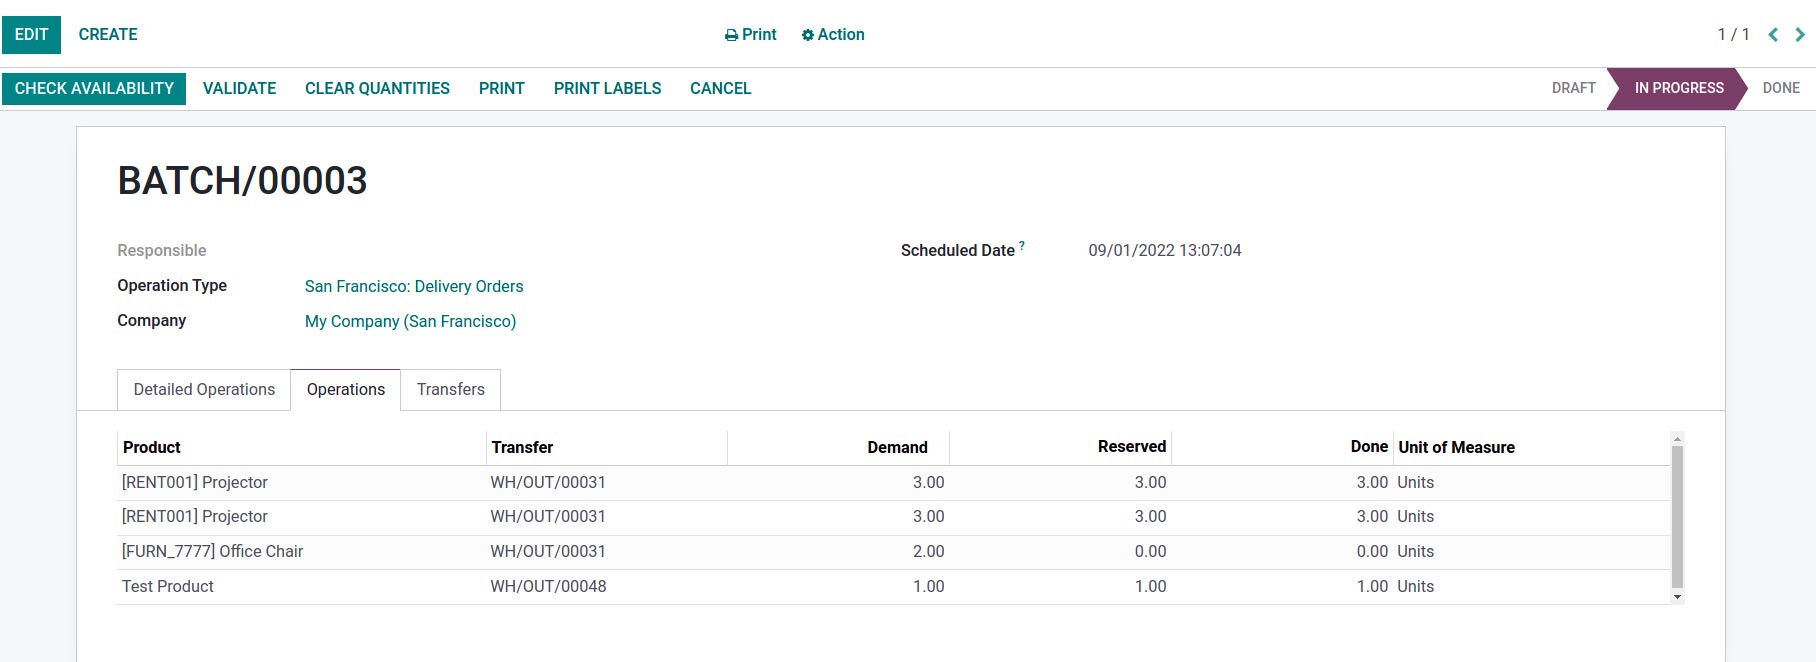
Task: Click the Scheduled Date help question mark
Action: [x=1022, y=245]
